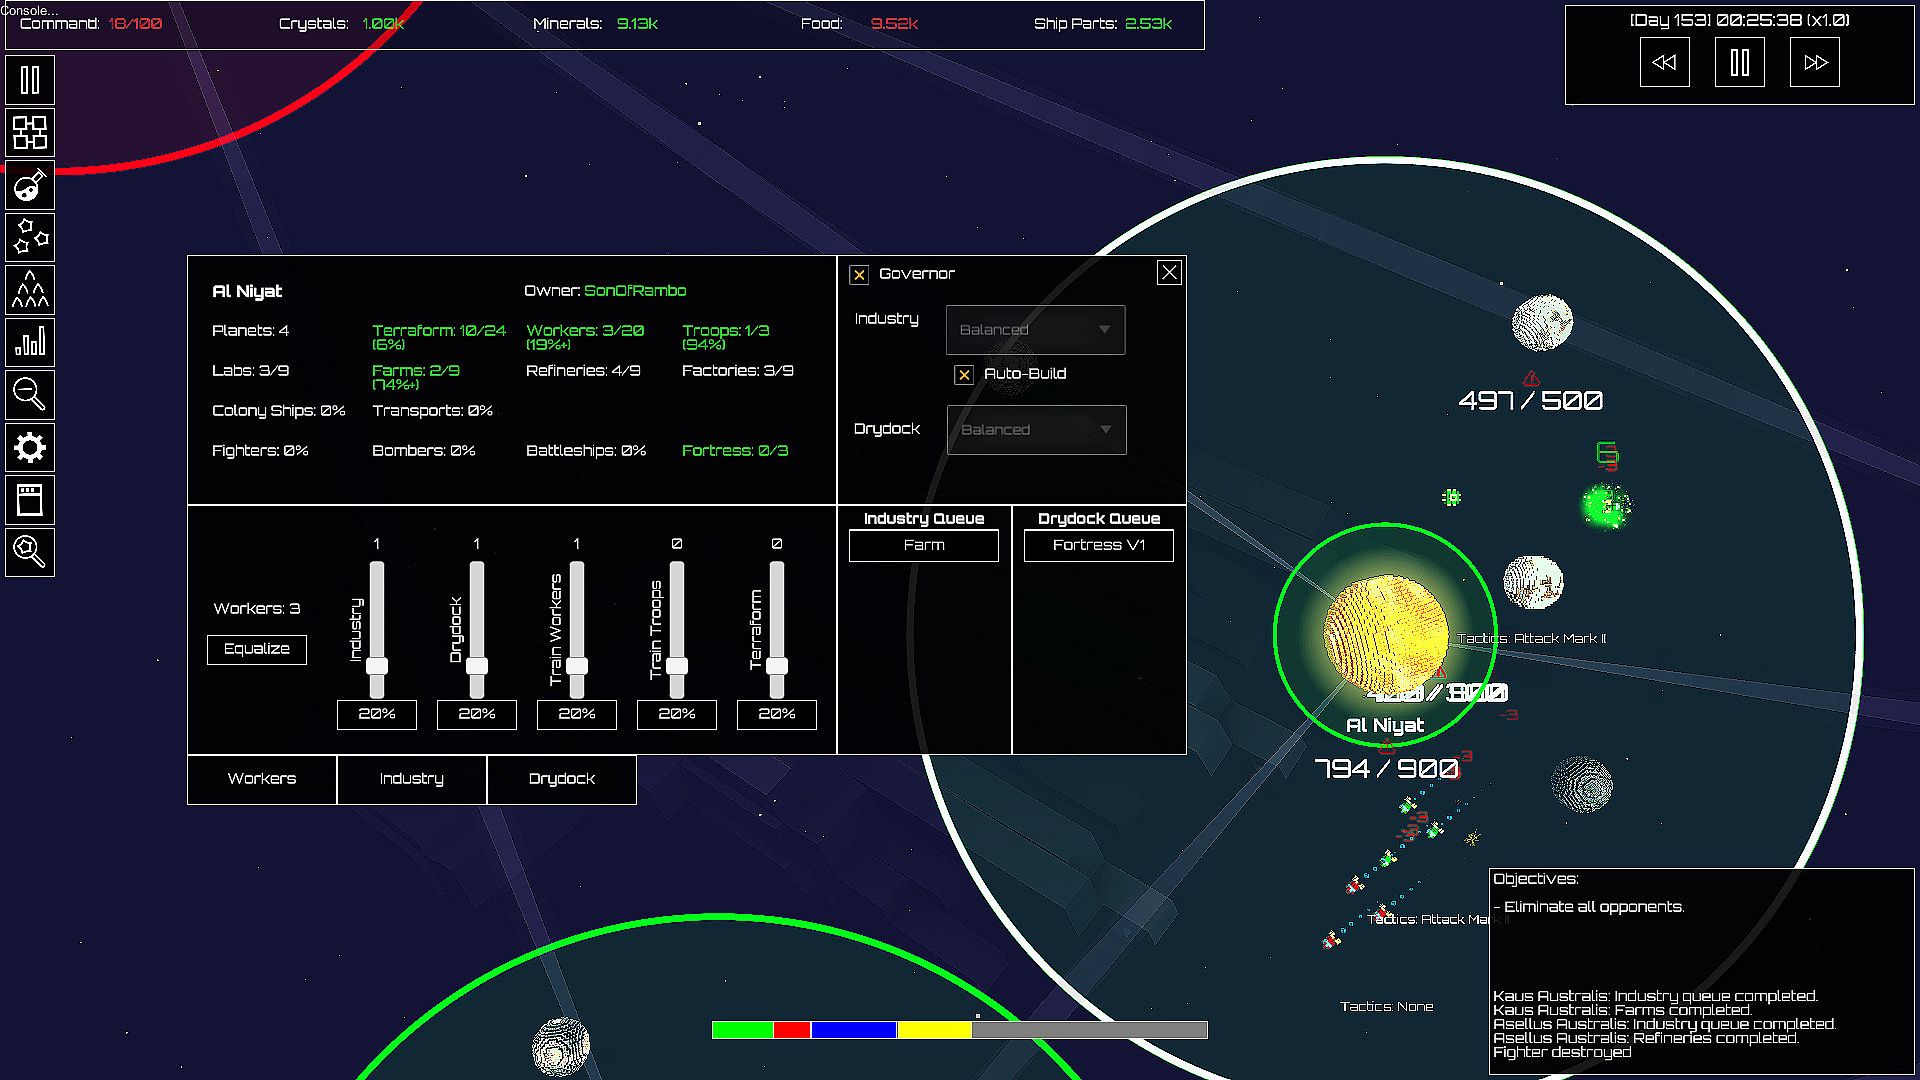Disable the Auto-Build checkbox
Image resolution: width=1920 pixels, height=1080 pixels.
click(x=964, y=375)
